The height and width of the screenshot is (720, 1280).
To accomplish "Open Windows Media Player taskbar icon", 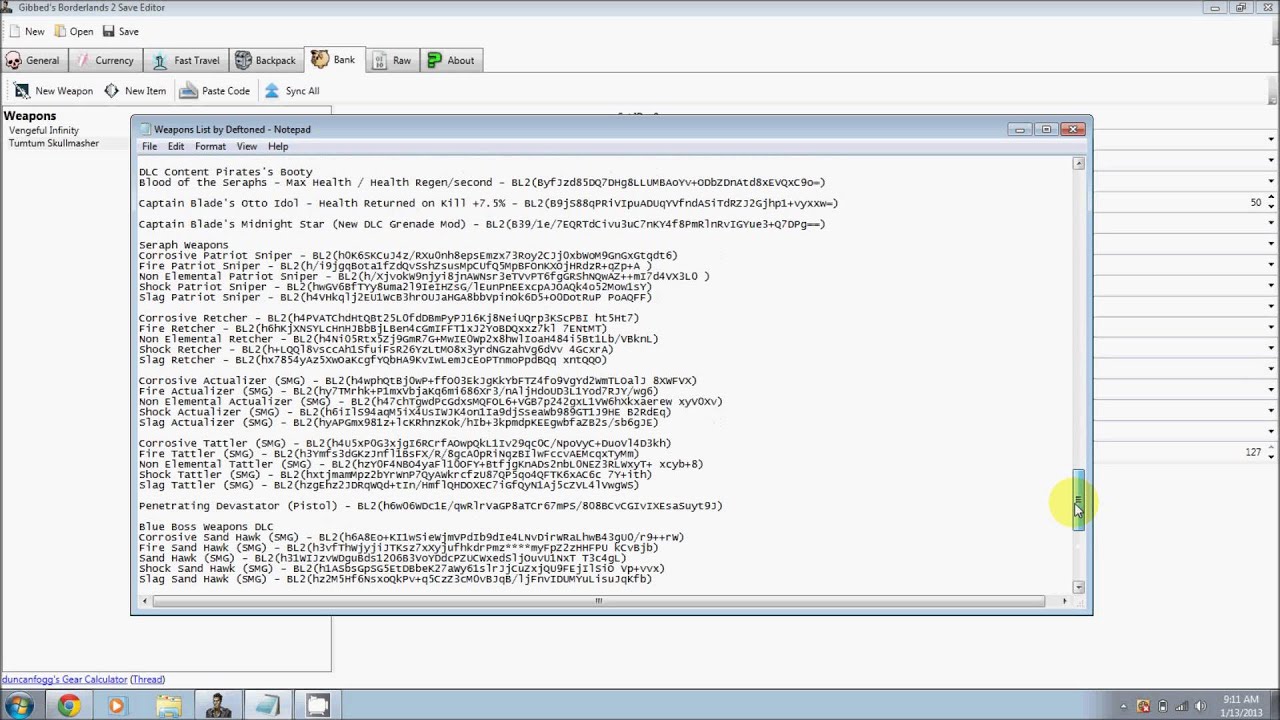I will [x=116, y=706].
